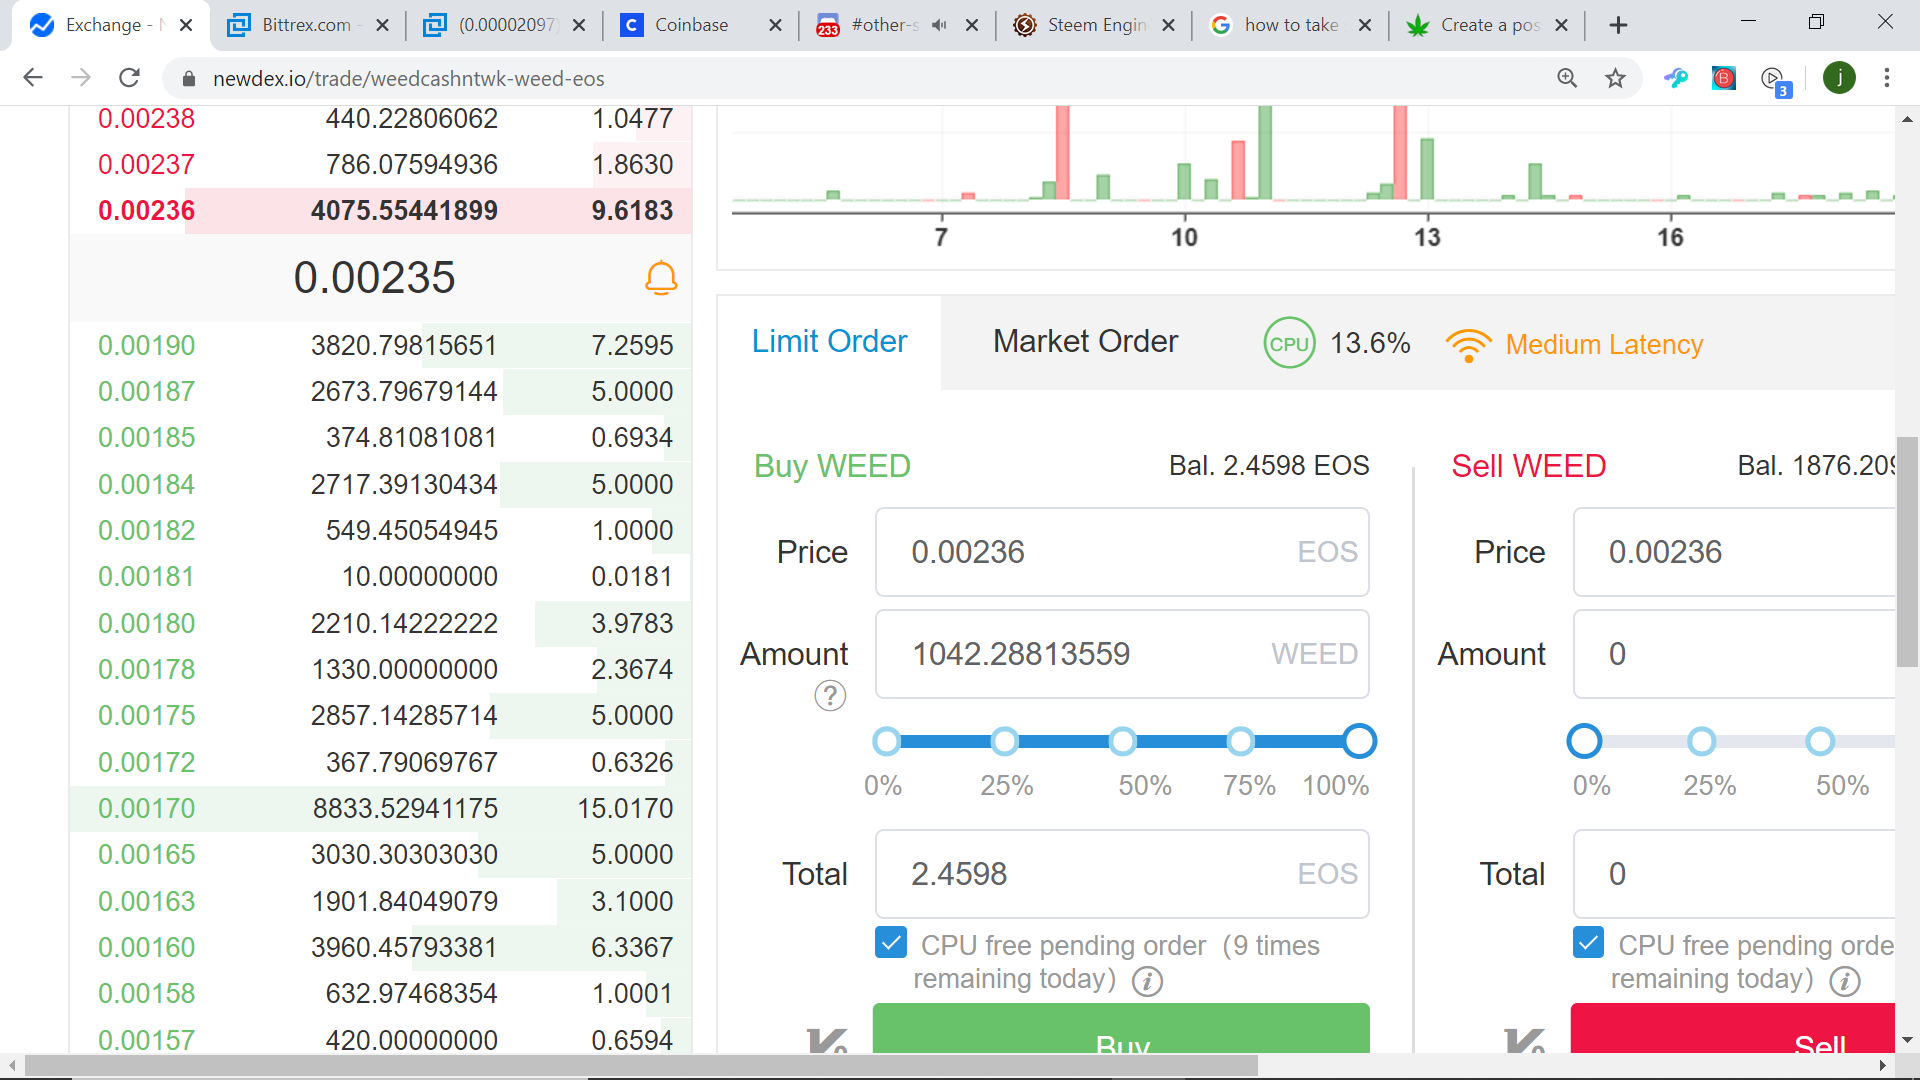The image size is (1920, 1080).
Task: Reload the page with the refresh icon
Action: 129,78
